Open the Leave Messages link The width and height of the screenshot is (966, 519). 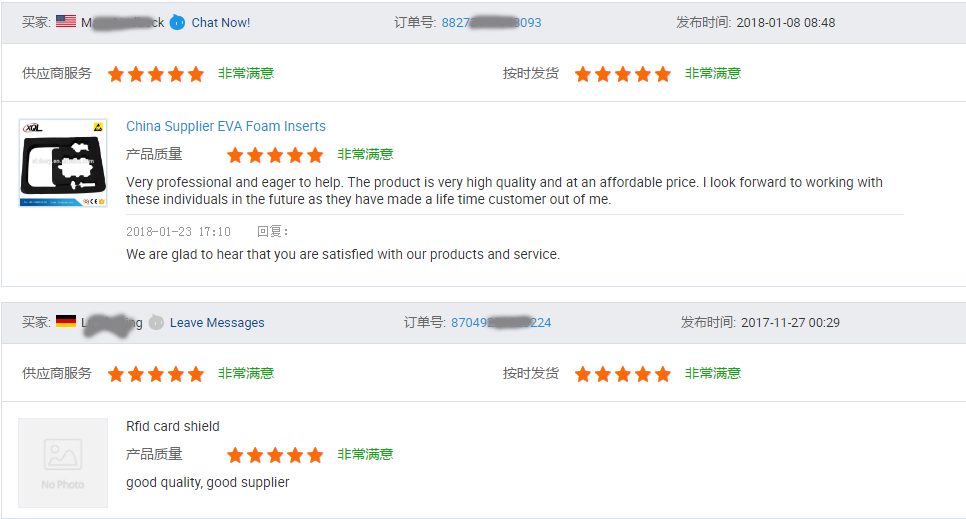tap(217, 323)
